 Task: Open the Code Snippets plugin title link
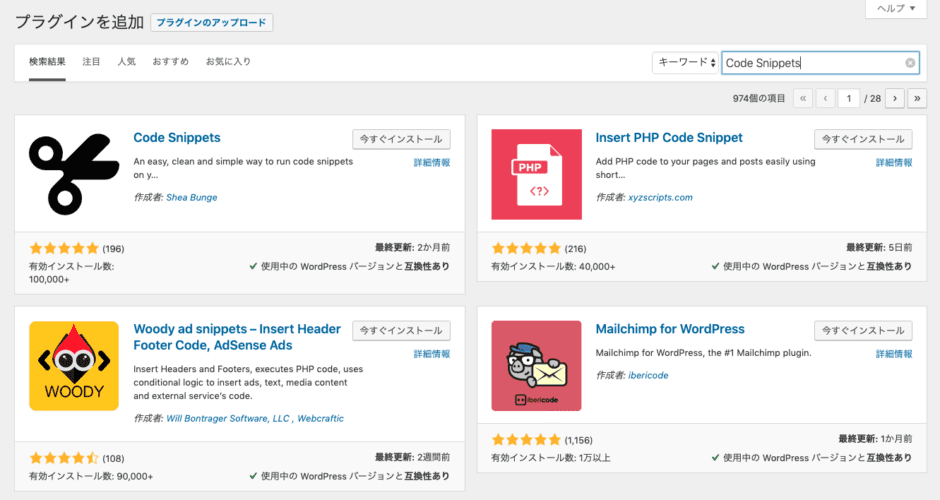point(177,137)
